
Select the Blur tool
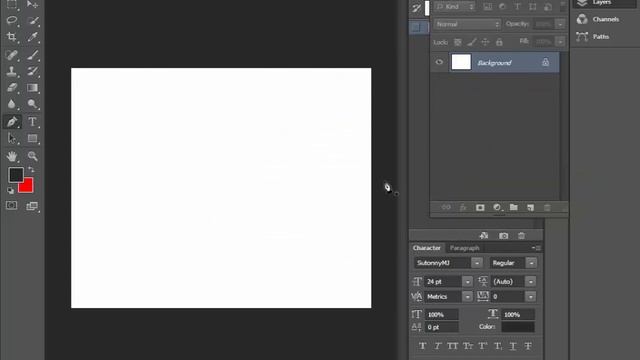click(11, 104)
